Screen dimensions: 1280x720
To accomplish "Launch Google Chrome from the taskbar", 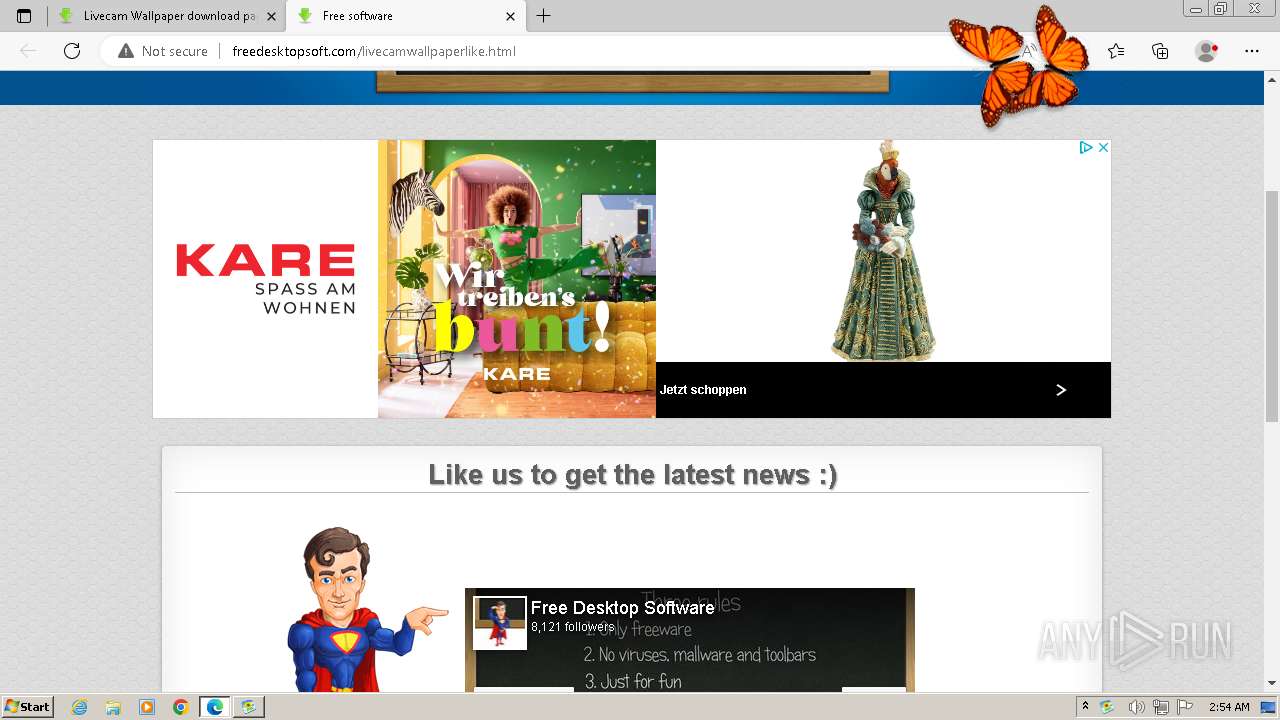I will [x=180, y=707].
